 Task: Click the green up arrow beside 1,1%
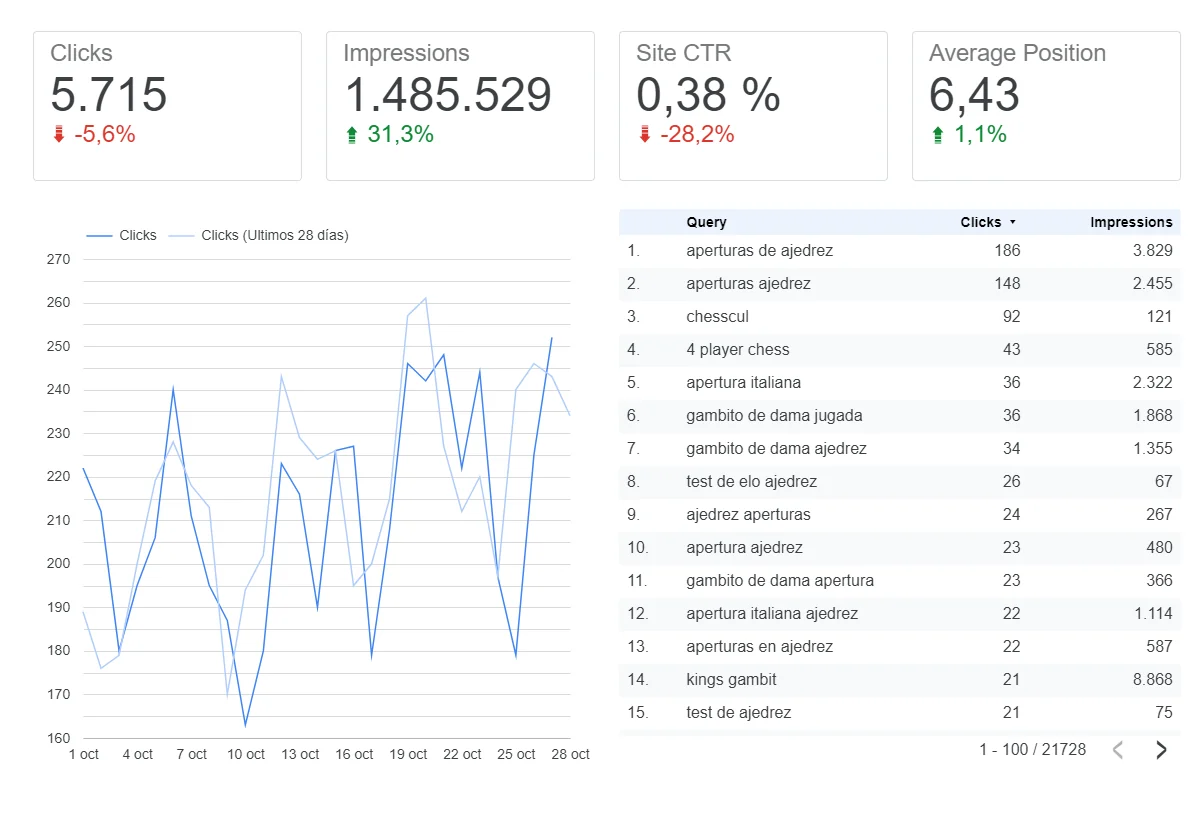(x=937, y=135)
